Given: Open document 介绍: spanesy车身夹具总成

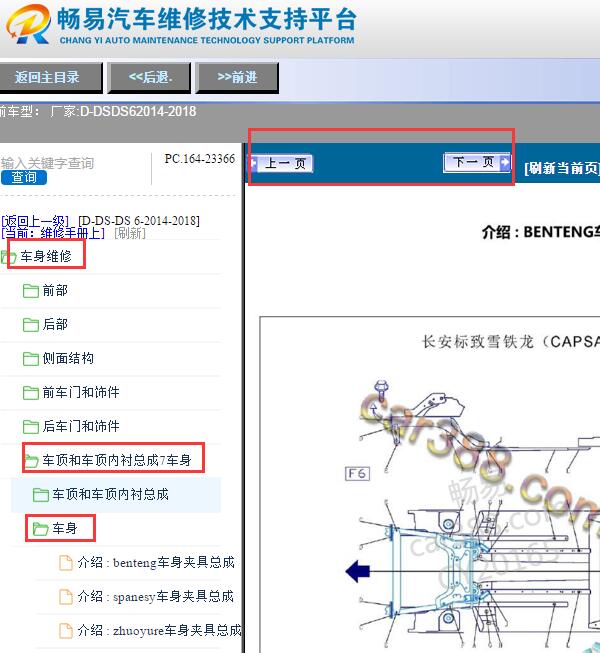Looking at the screenshot, I should click(x=155, y=596).
